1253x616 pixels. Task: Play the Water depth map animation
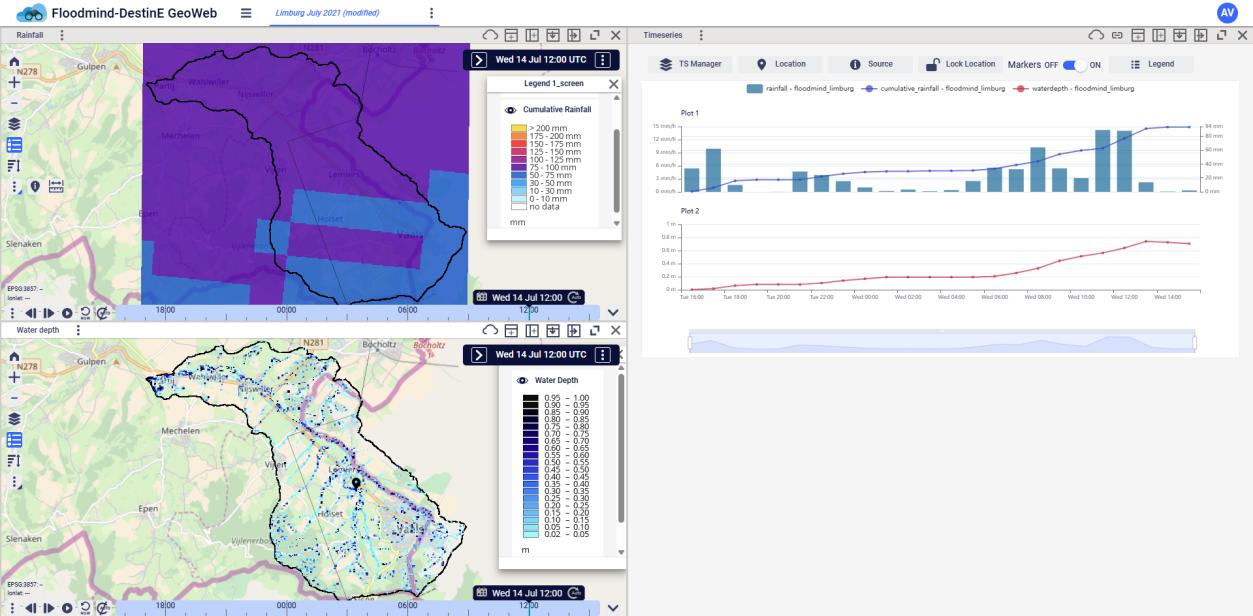coord(67,608)
